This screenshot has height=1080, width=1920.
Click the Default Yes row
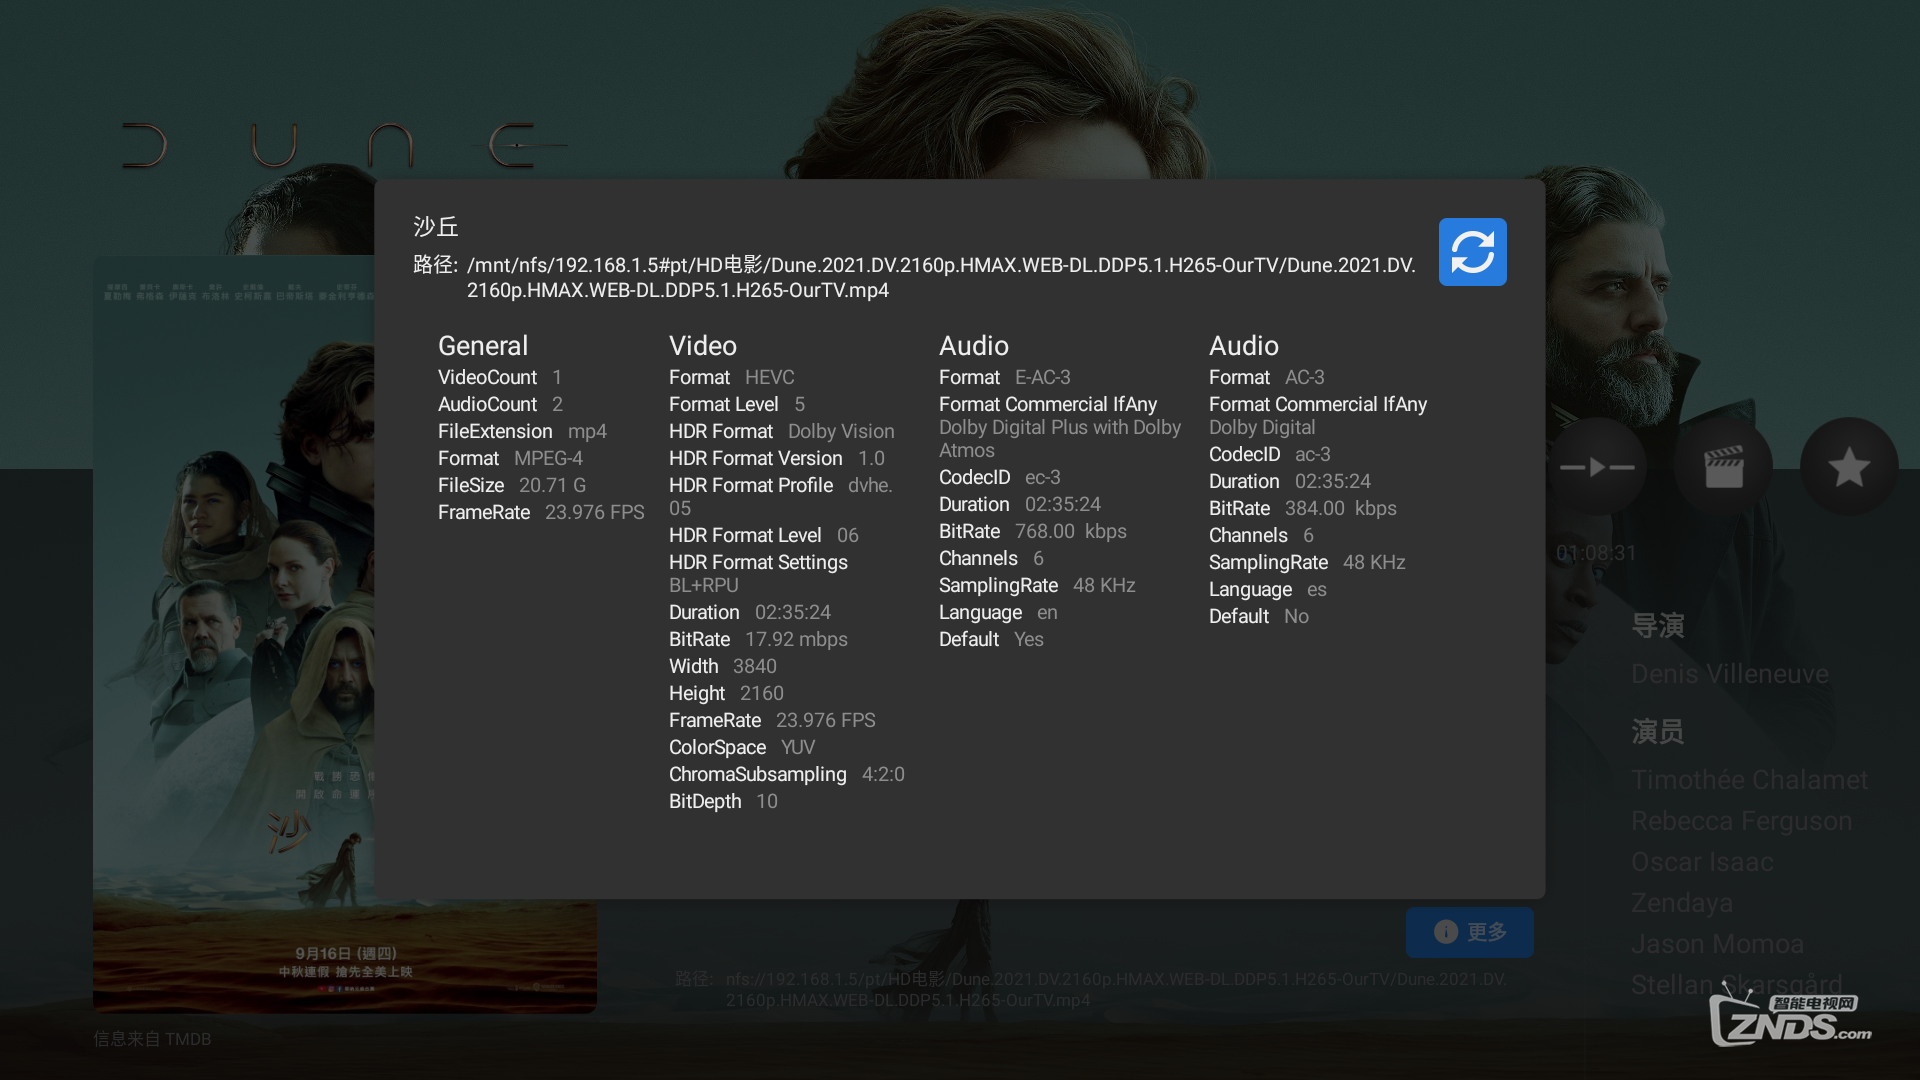991,639
